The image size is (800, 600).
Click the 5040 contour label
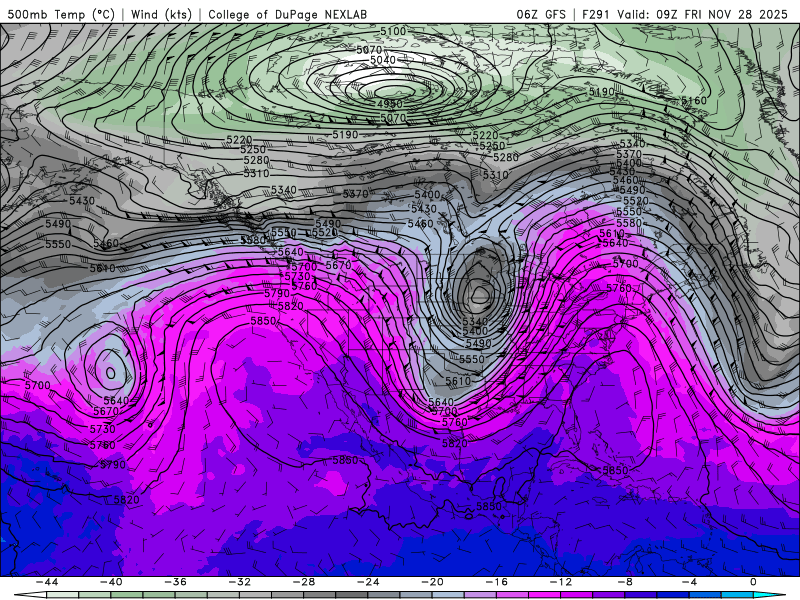click(383, 60)
